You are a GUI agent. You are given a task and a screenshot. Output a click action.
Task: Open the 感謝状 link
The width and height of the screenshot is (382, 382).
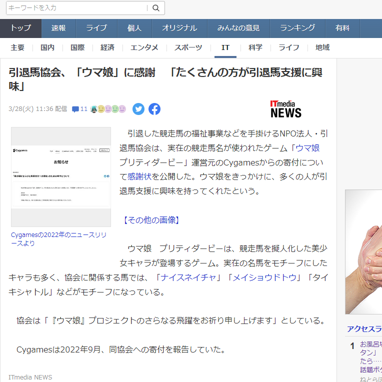coord(139,177)
